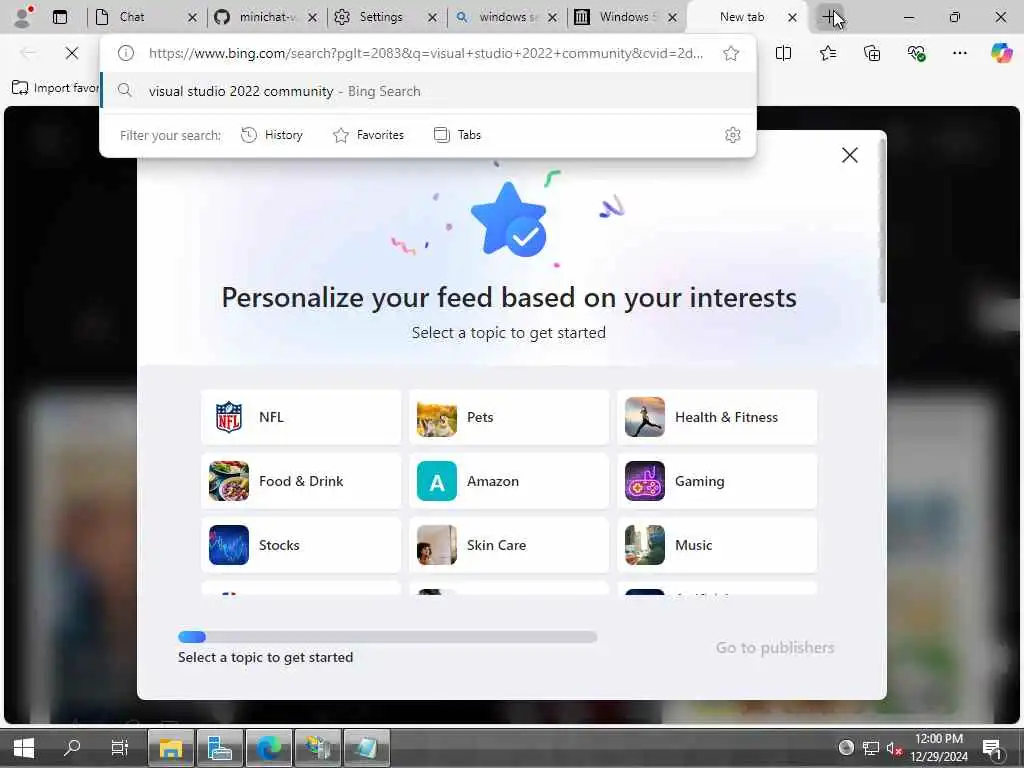Open the Favorites list toolbar icon
The width and height of the screenshot is (1024, 768).
[827, 53]
